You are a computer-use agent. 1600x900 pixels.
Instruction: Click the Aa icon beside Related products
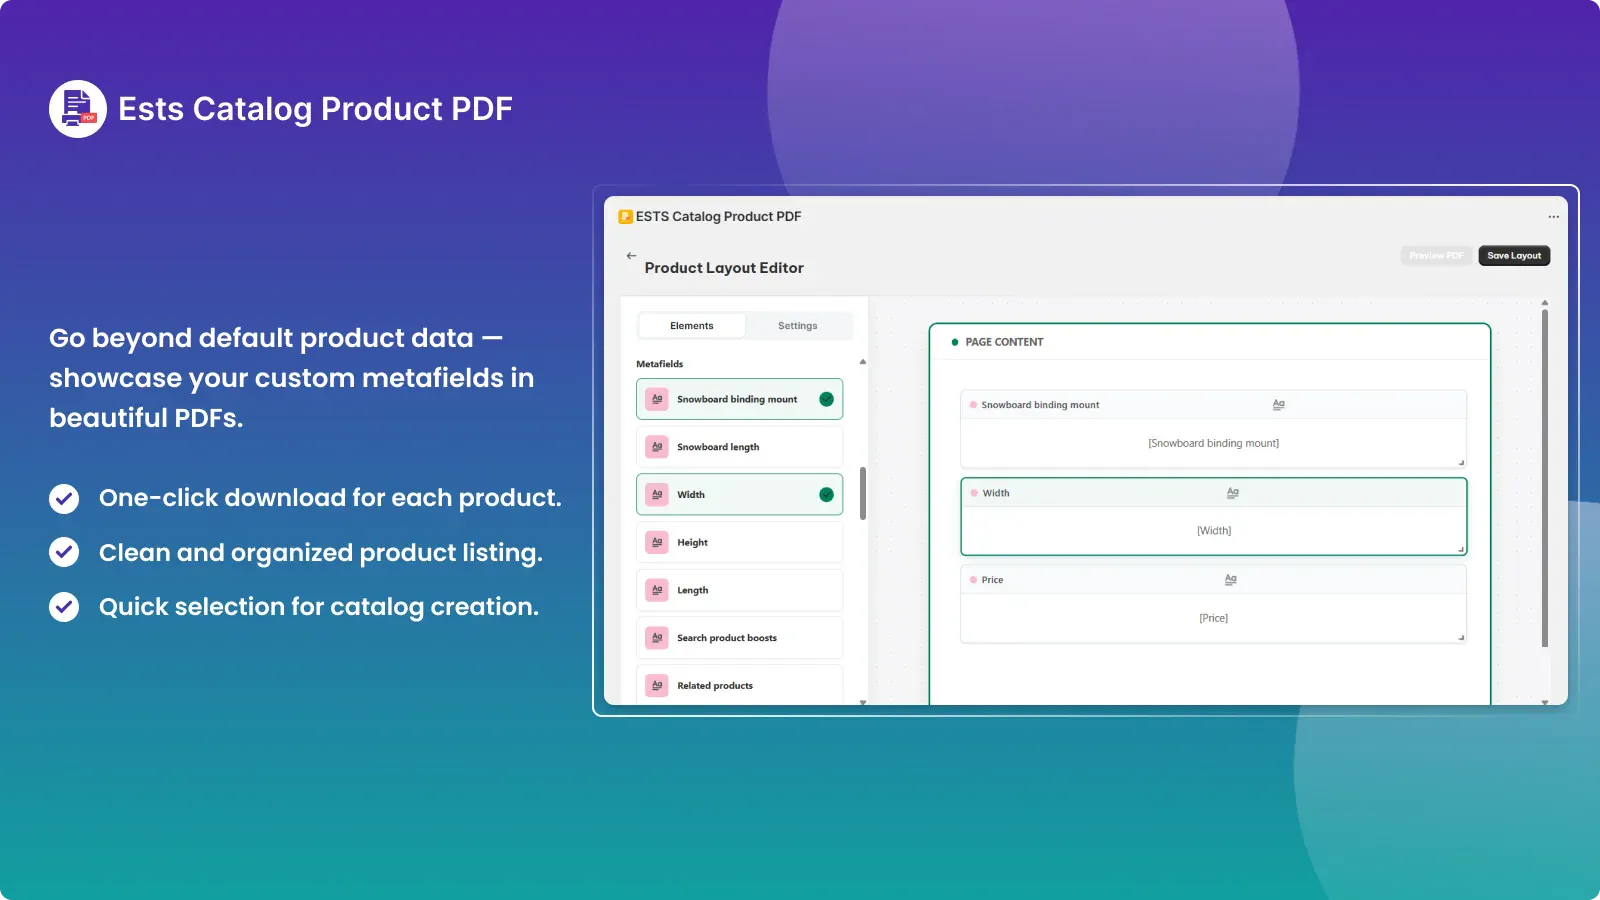coord(657,685)
